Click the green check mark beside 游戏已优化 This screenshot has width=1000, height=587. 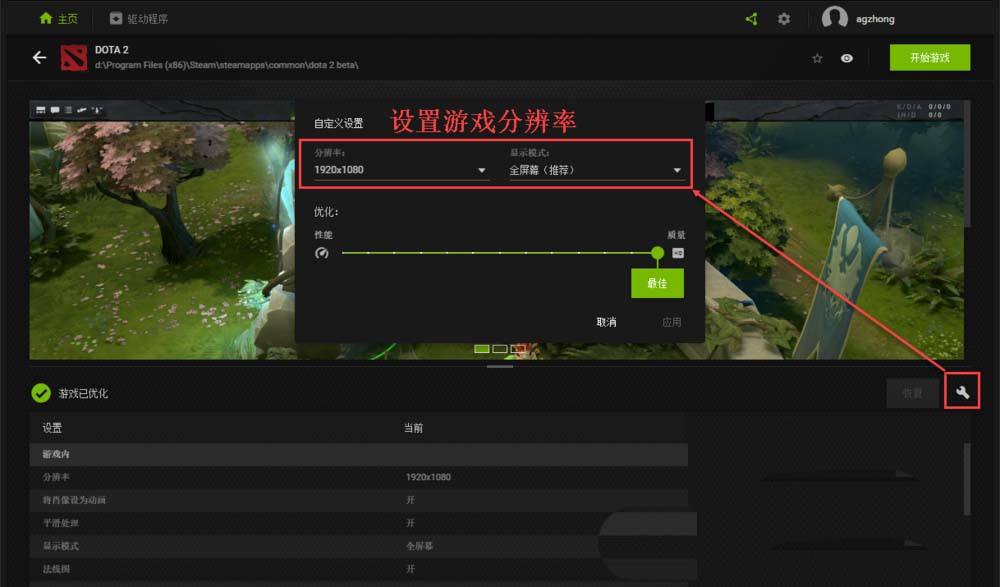41,393
